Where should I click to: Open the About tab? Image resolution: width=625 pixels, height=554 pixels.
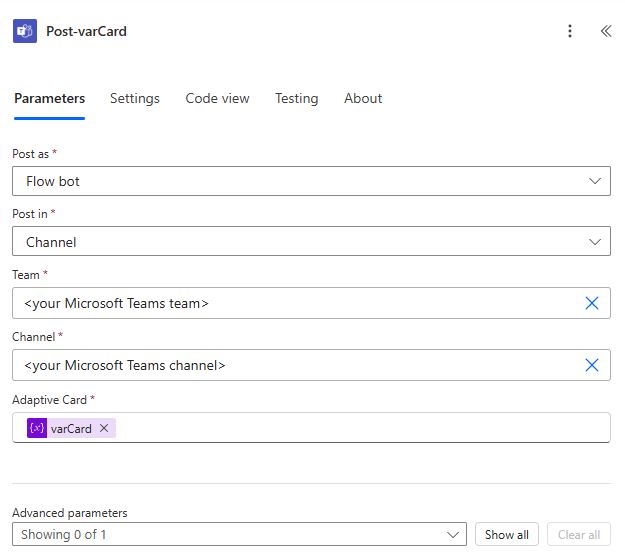pyautogui.click(x=363, y=98)
